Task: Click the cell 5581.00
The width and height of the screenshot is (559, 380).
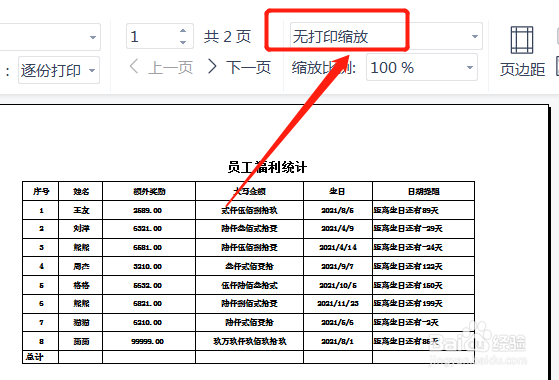Action: tap(148, 247)
